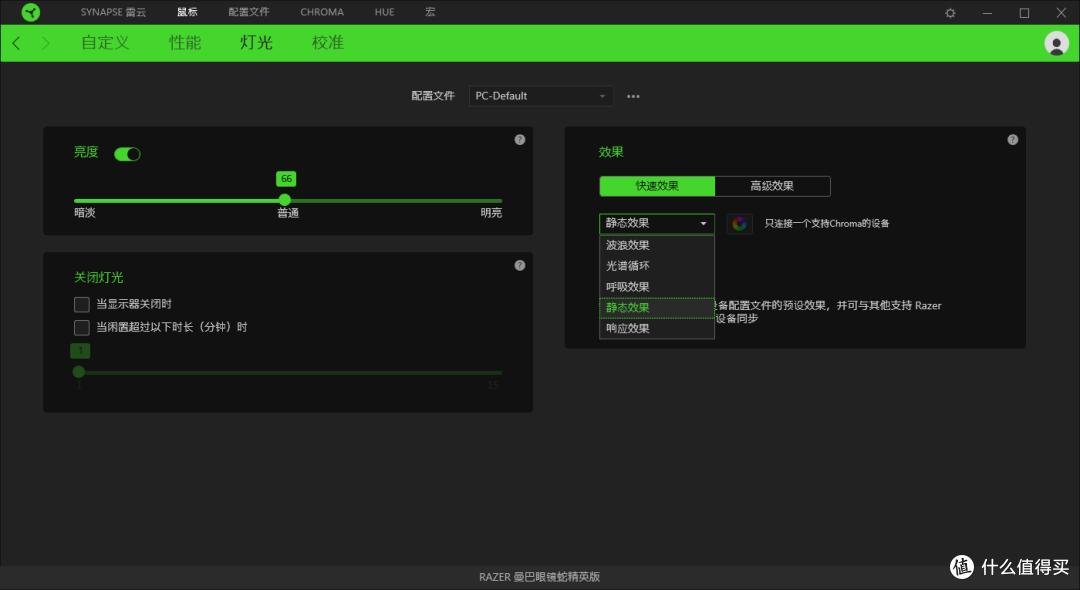Switch to the 灯光 tab
The image size is (1080, 590).
[256, 43]
